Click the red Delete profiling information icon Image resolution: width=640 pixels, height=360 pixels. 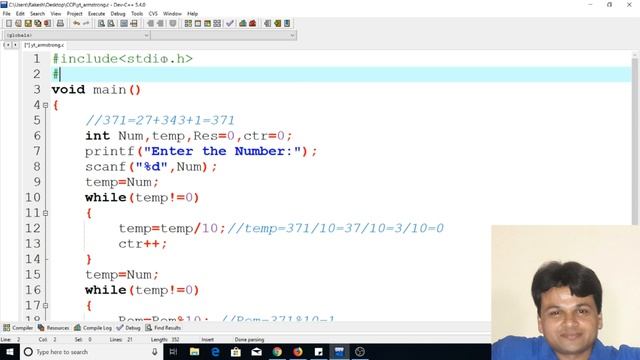(253, 24)
